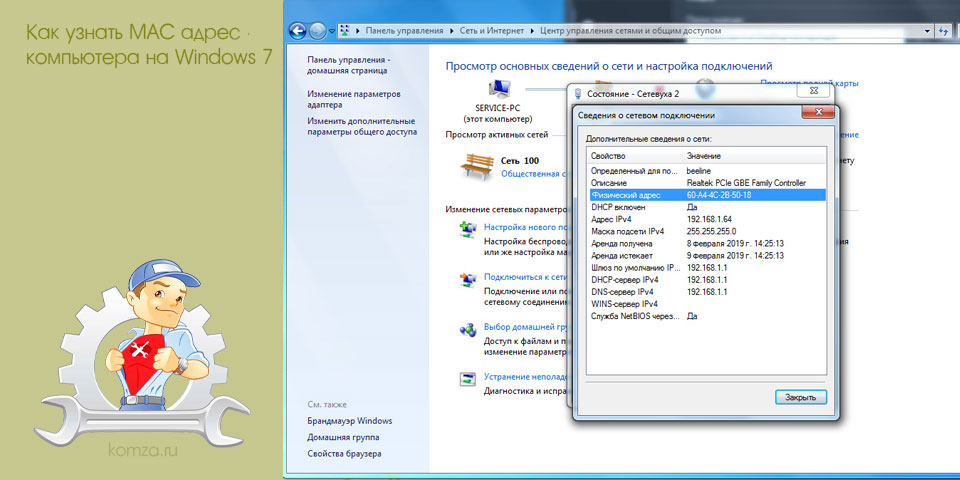Click Устранение неполадок icon
This screenshot has width=960, height=480.
(468, 379)
